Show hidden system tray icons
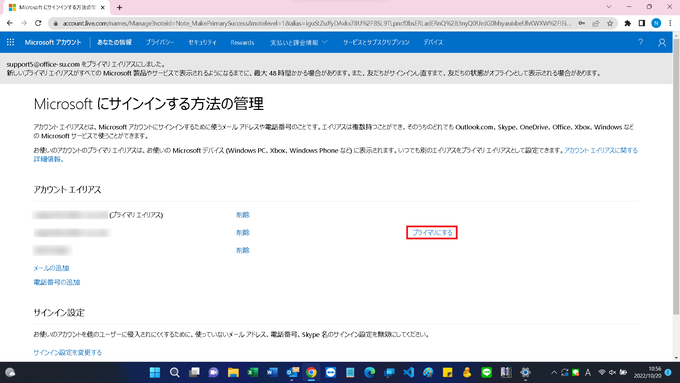Screen dimensions: 680x383 point(554,372)
